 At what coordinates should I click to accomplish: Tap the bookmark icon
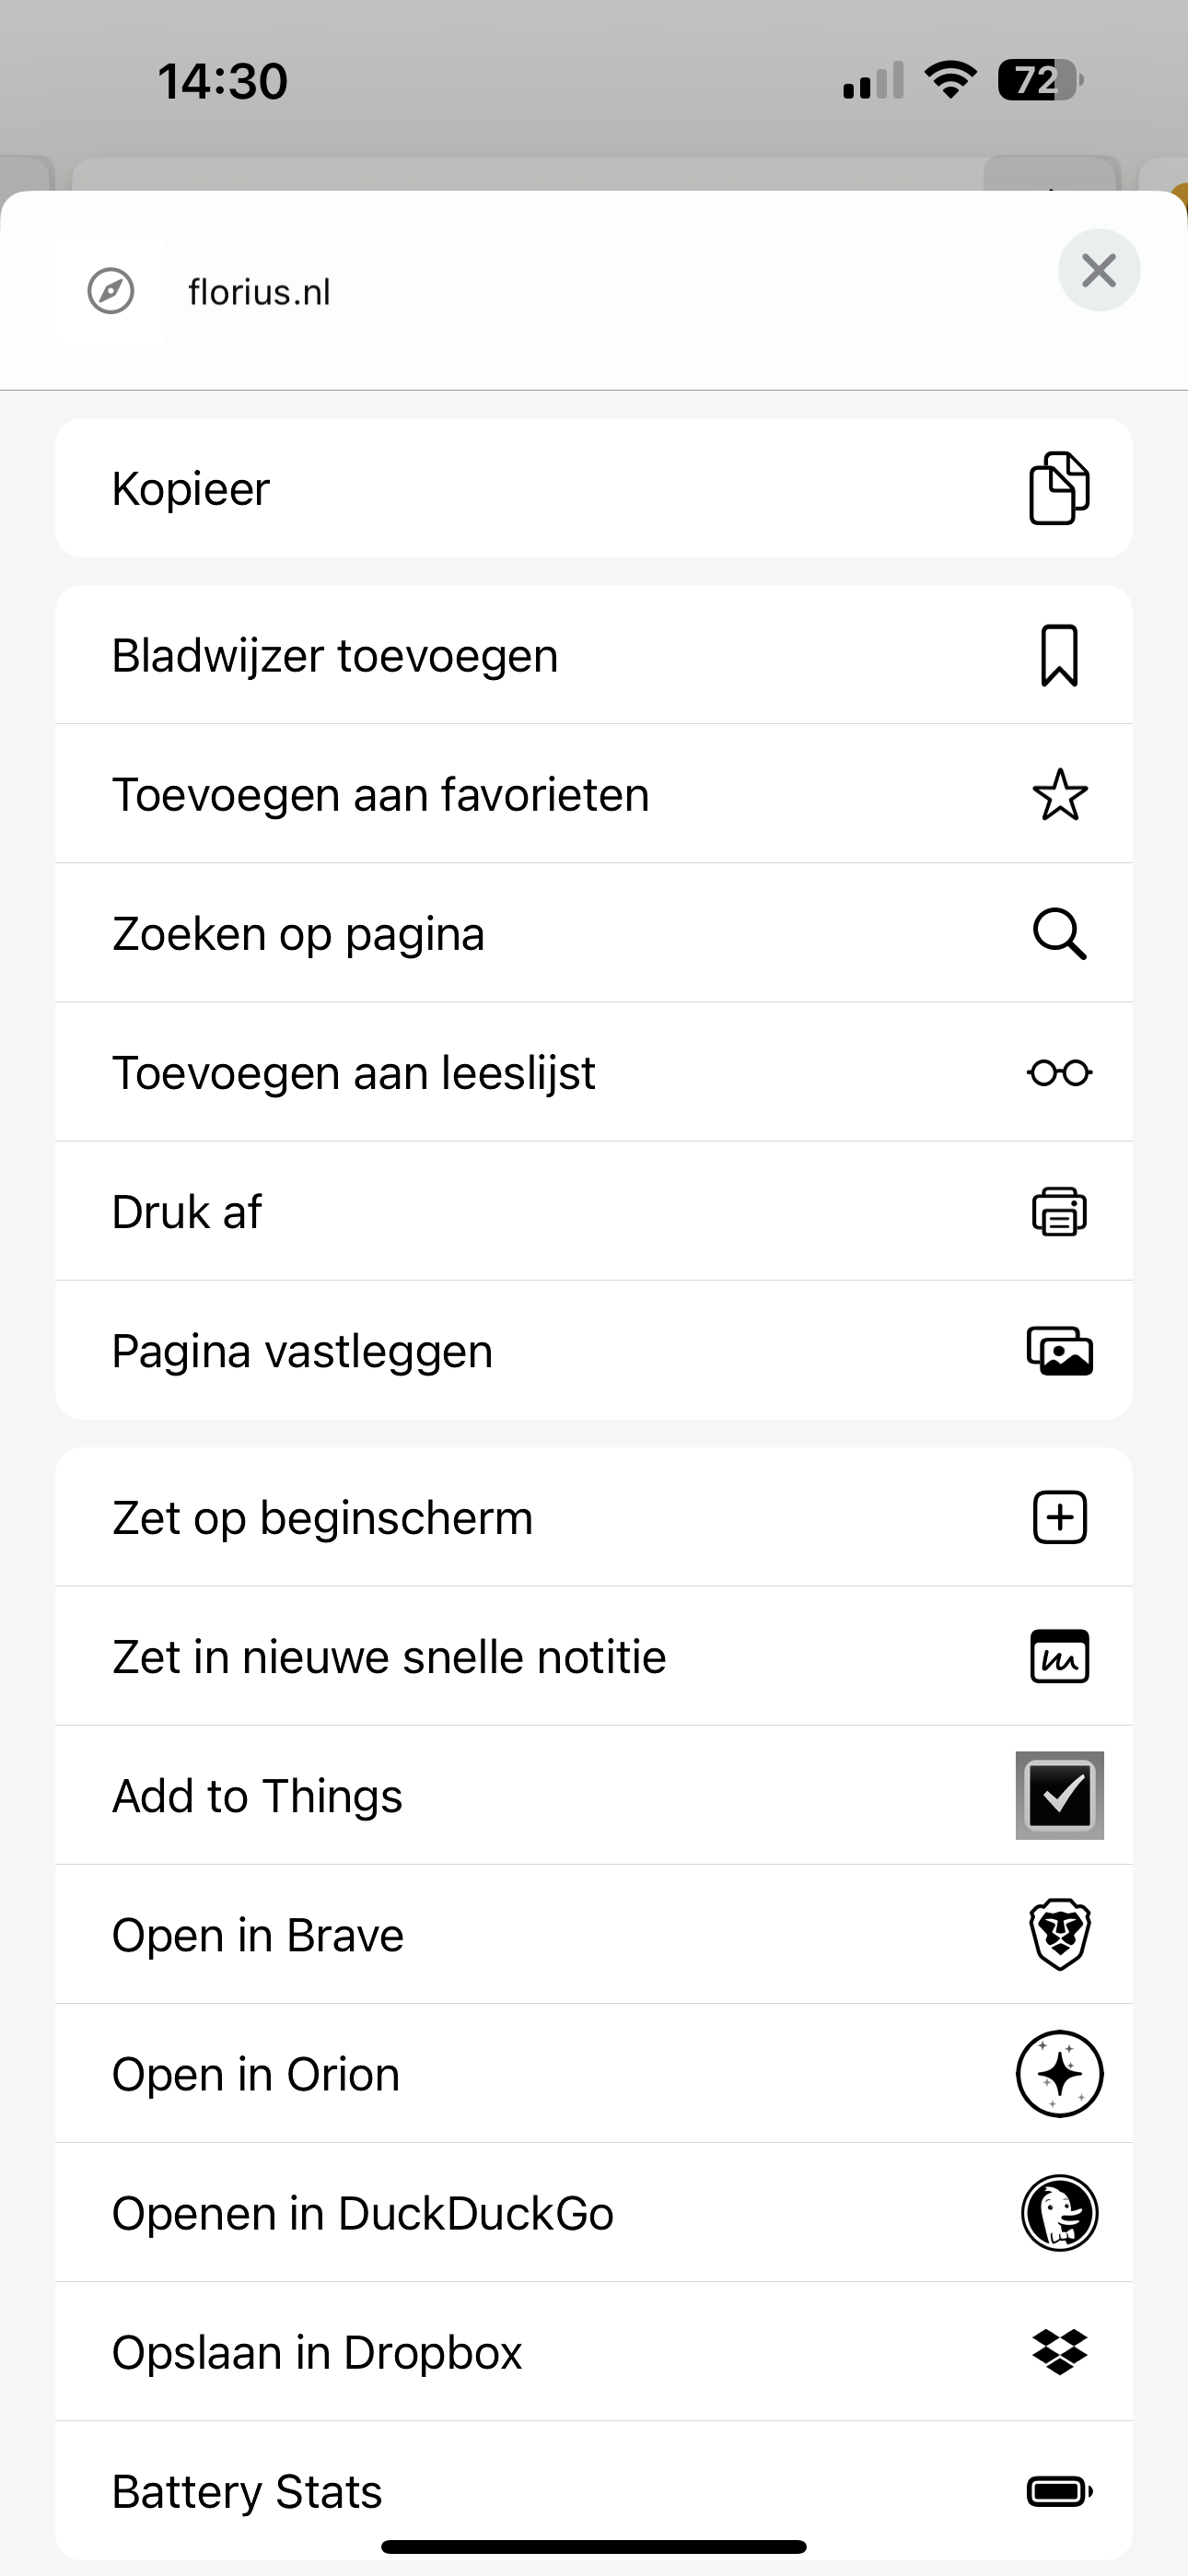pyautogui.click(x=1059, y=656)
